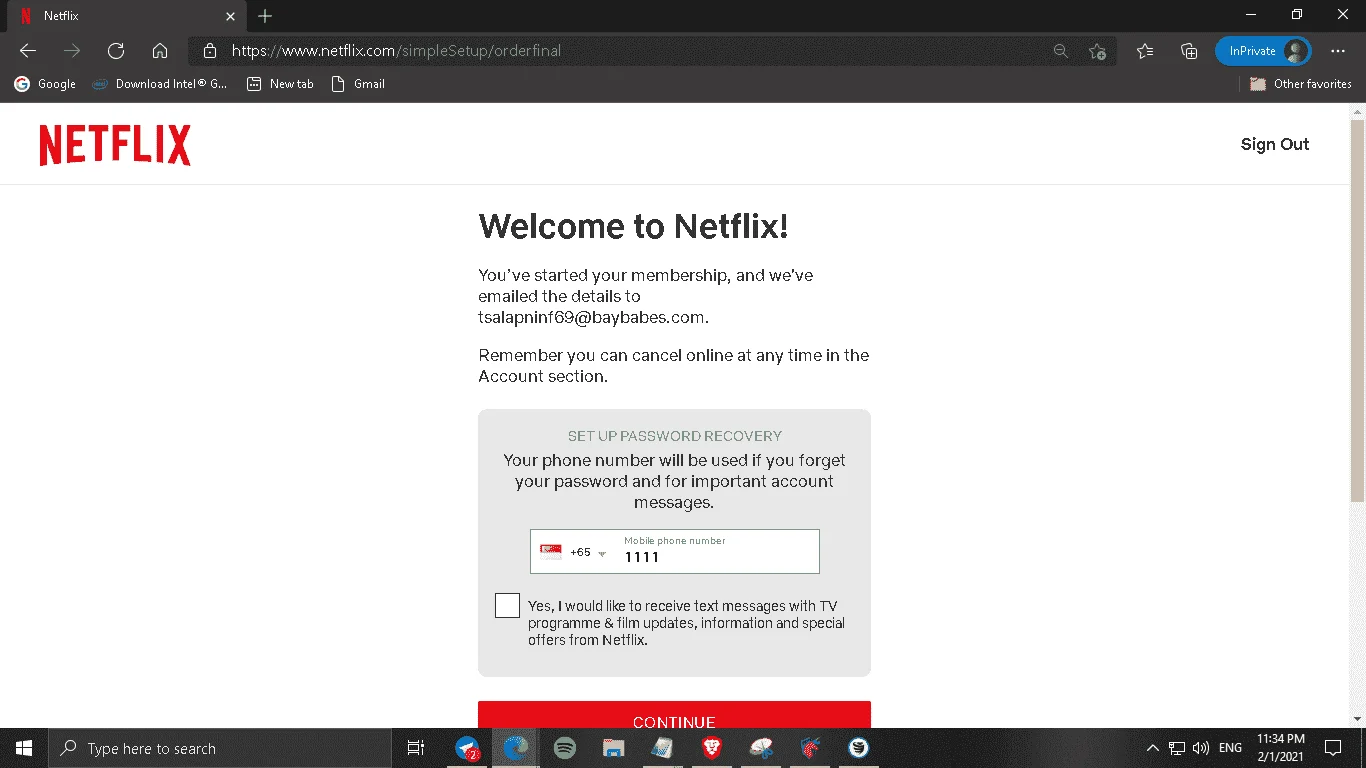
Task: Open Spotify from the taskbar
Action: [565, 748]
